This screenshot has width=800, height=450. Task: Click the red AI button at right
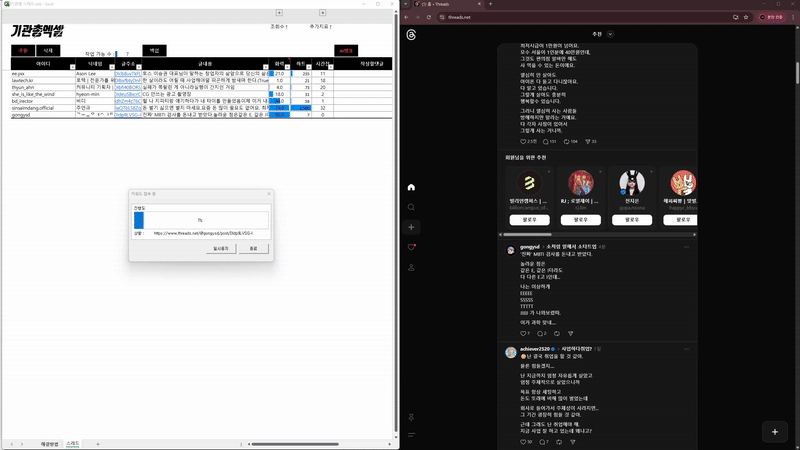[346, 51]
